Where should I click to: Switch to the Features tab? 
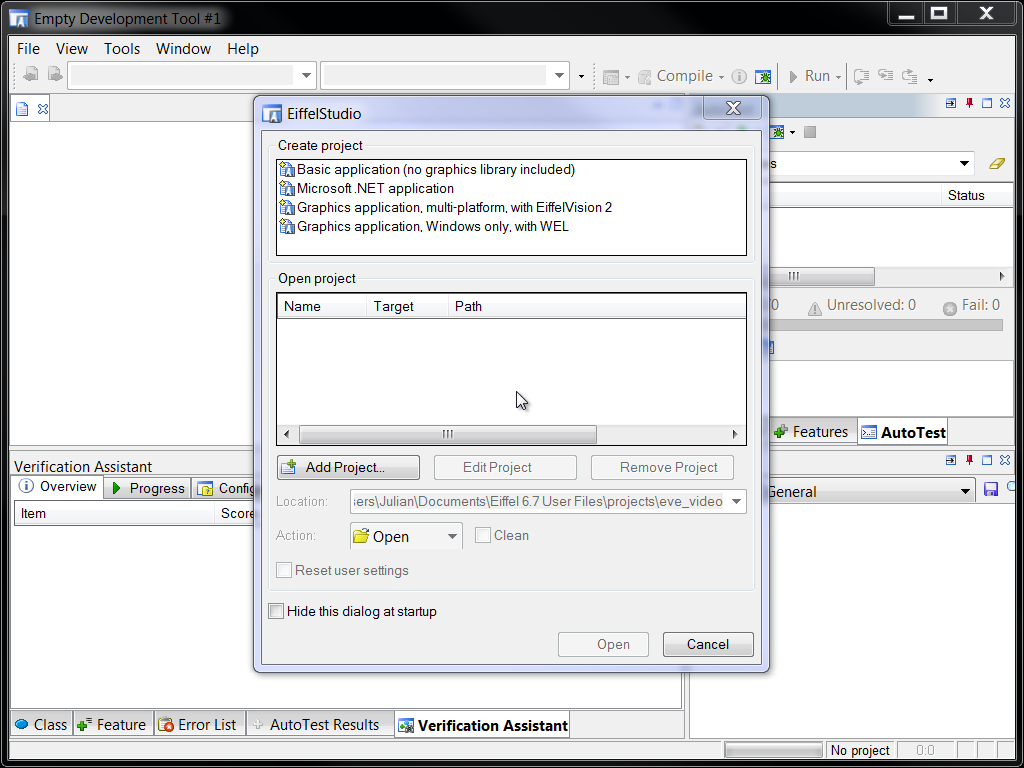(811, 432)
